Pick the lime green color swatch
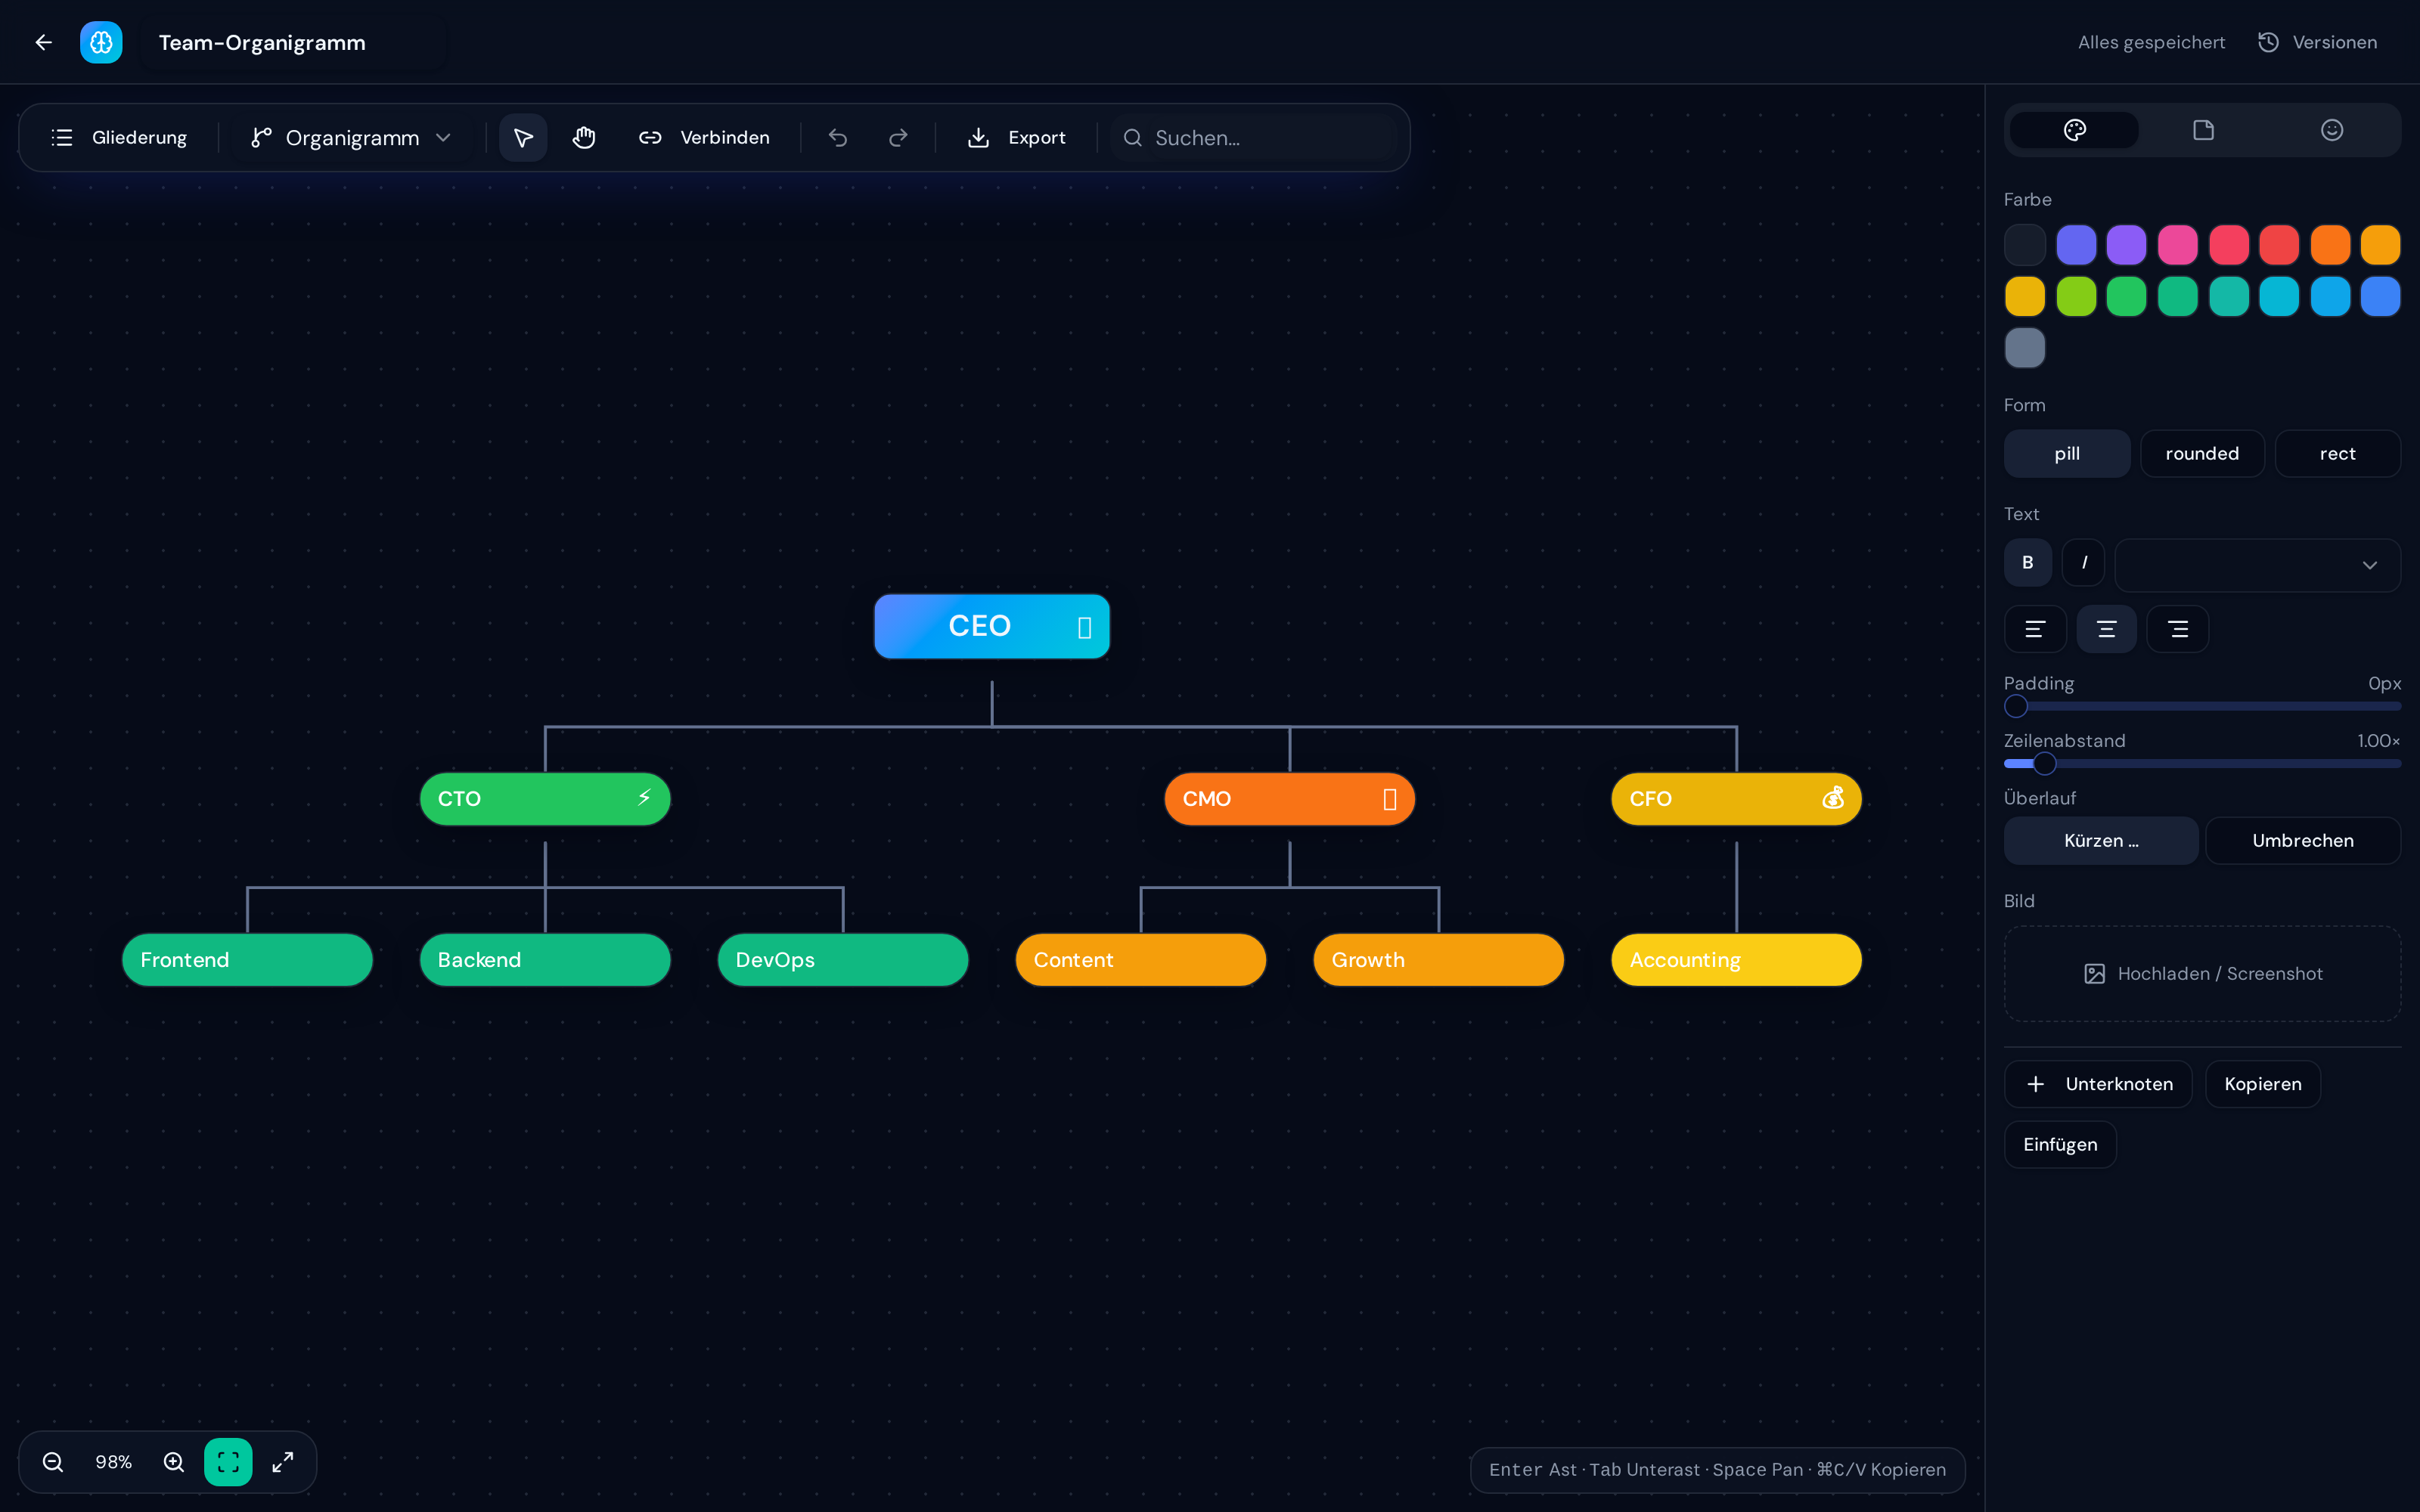Image resolution: width=2420 pixels, height=1512 pixels. point(2076,297)
